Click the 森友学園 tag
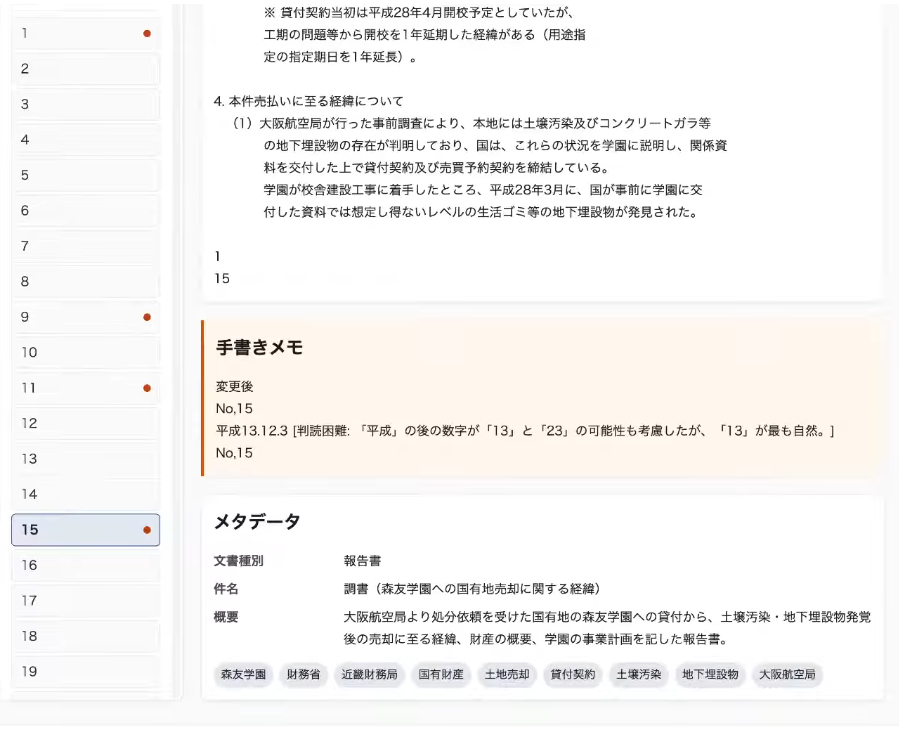The height and width of the screenshot is (729, 899). pos(242,675)
